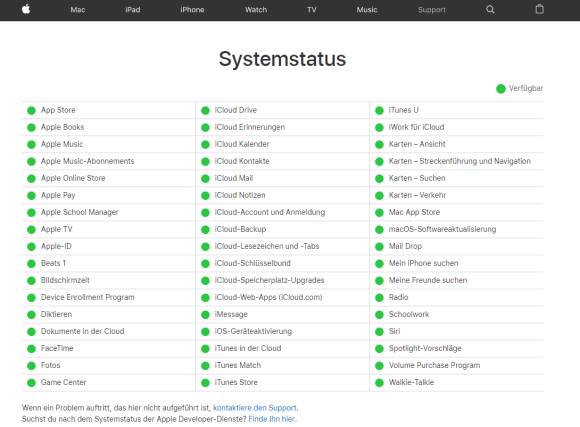Select the 'Apple School Manager' entry
Image resolution: width=580 pixels, height=427 pixels.
pyautogui.click(x=80, y=212)
